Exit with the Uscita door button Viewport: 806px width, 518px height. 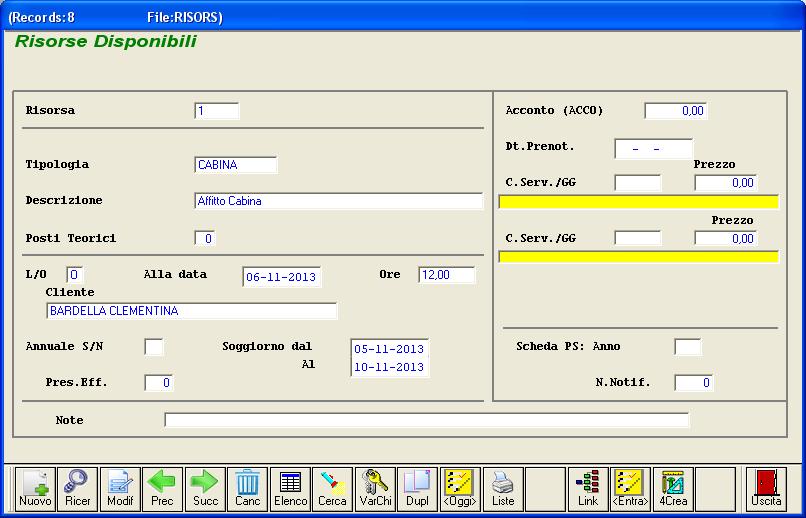pyautogui.click(x=767, y=488)
